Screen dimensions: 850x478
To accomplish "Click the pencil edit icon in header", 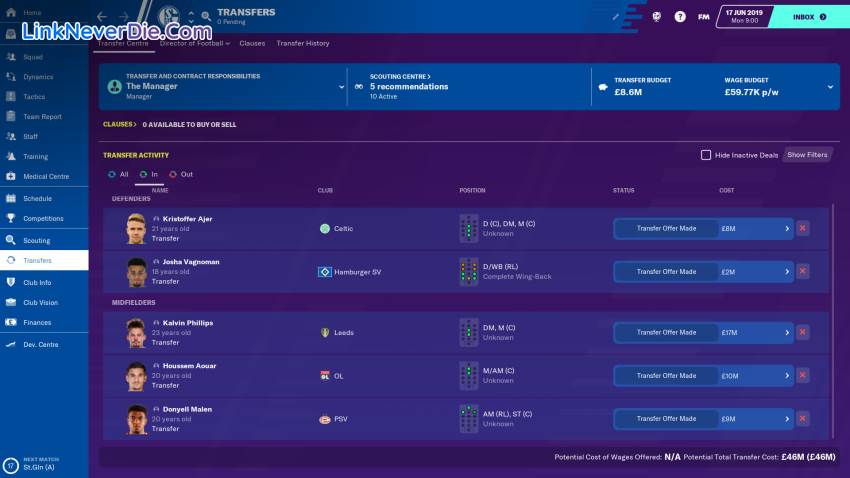I will tap(615, 17).
